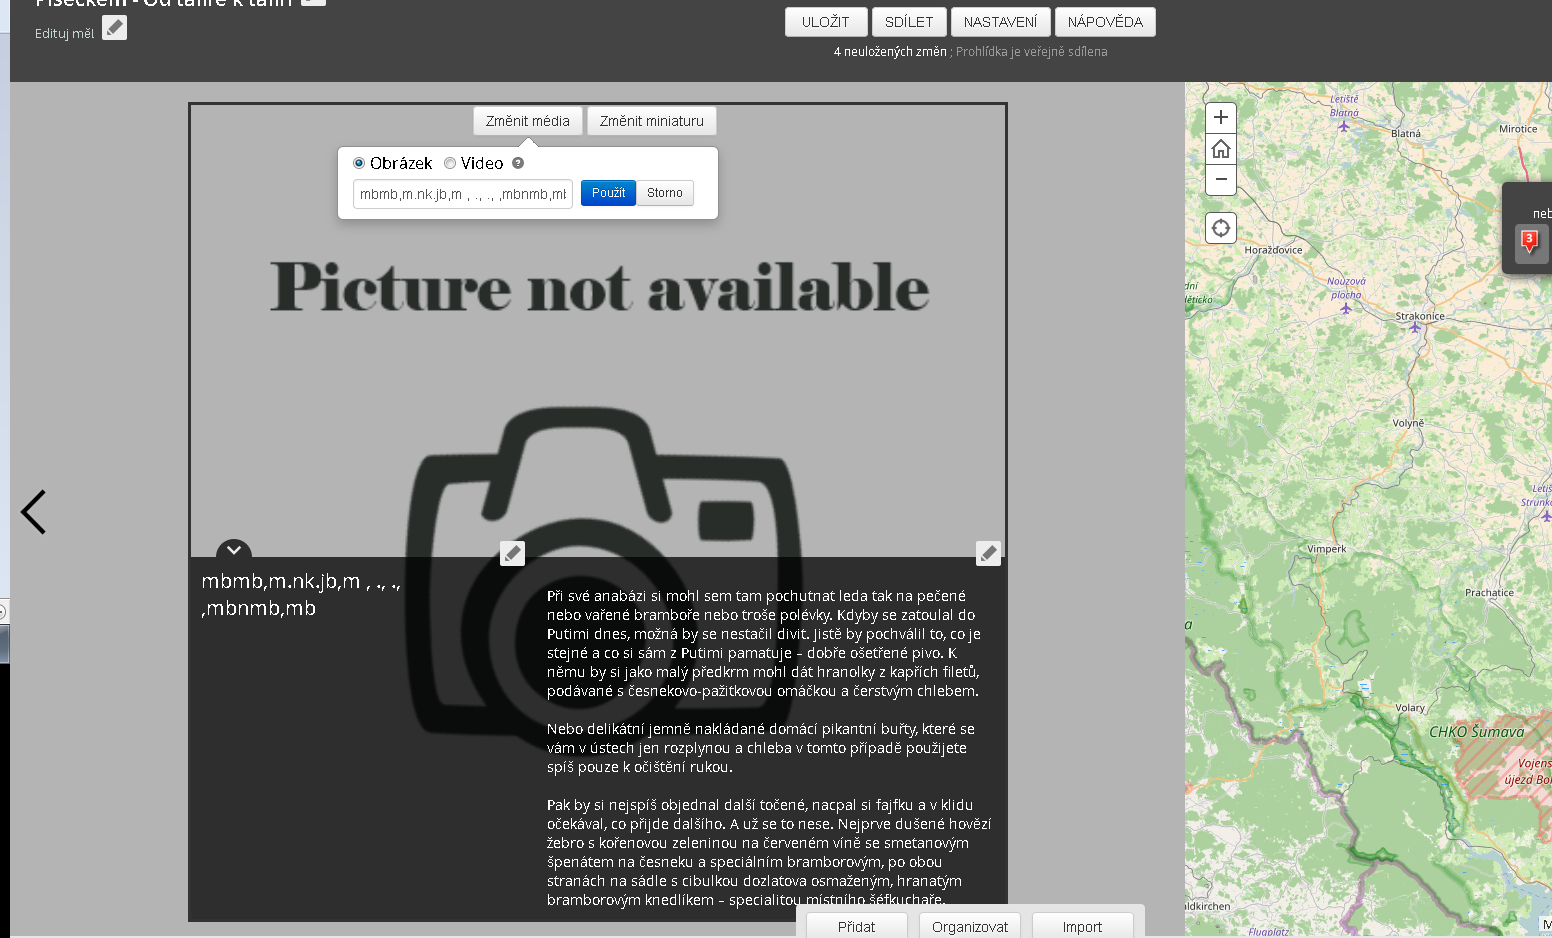Edit the title with pencil icon
Screen dimensions: 1552x938
(x=512, y=553)
